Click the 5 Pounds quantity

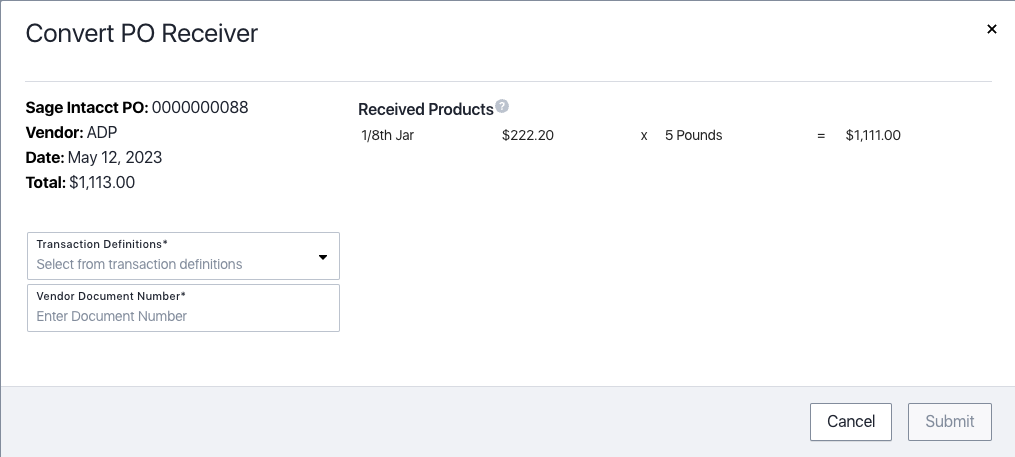[x=693, y=135]
